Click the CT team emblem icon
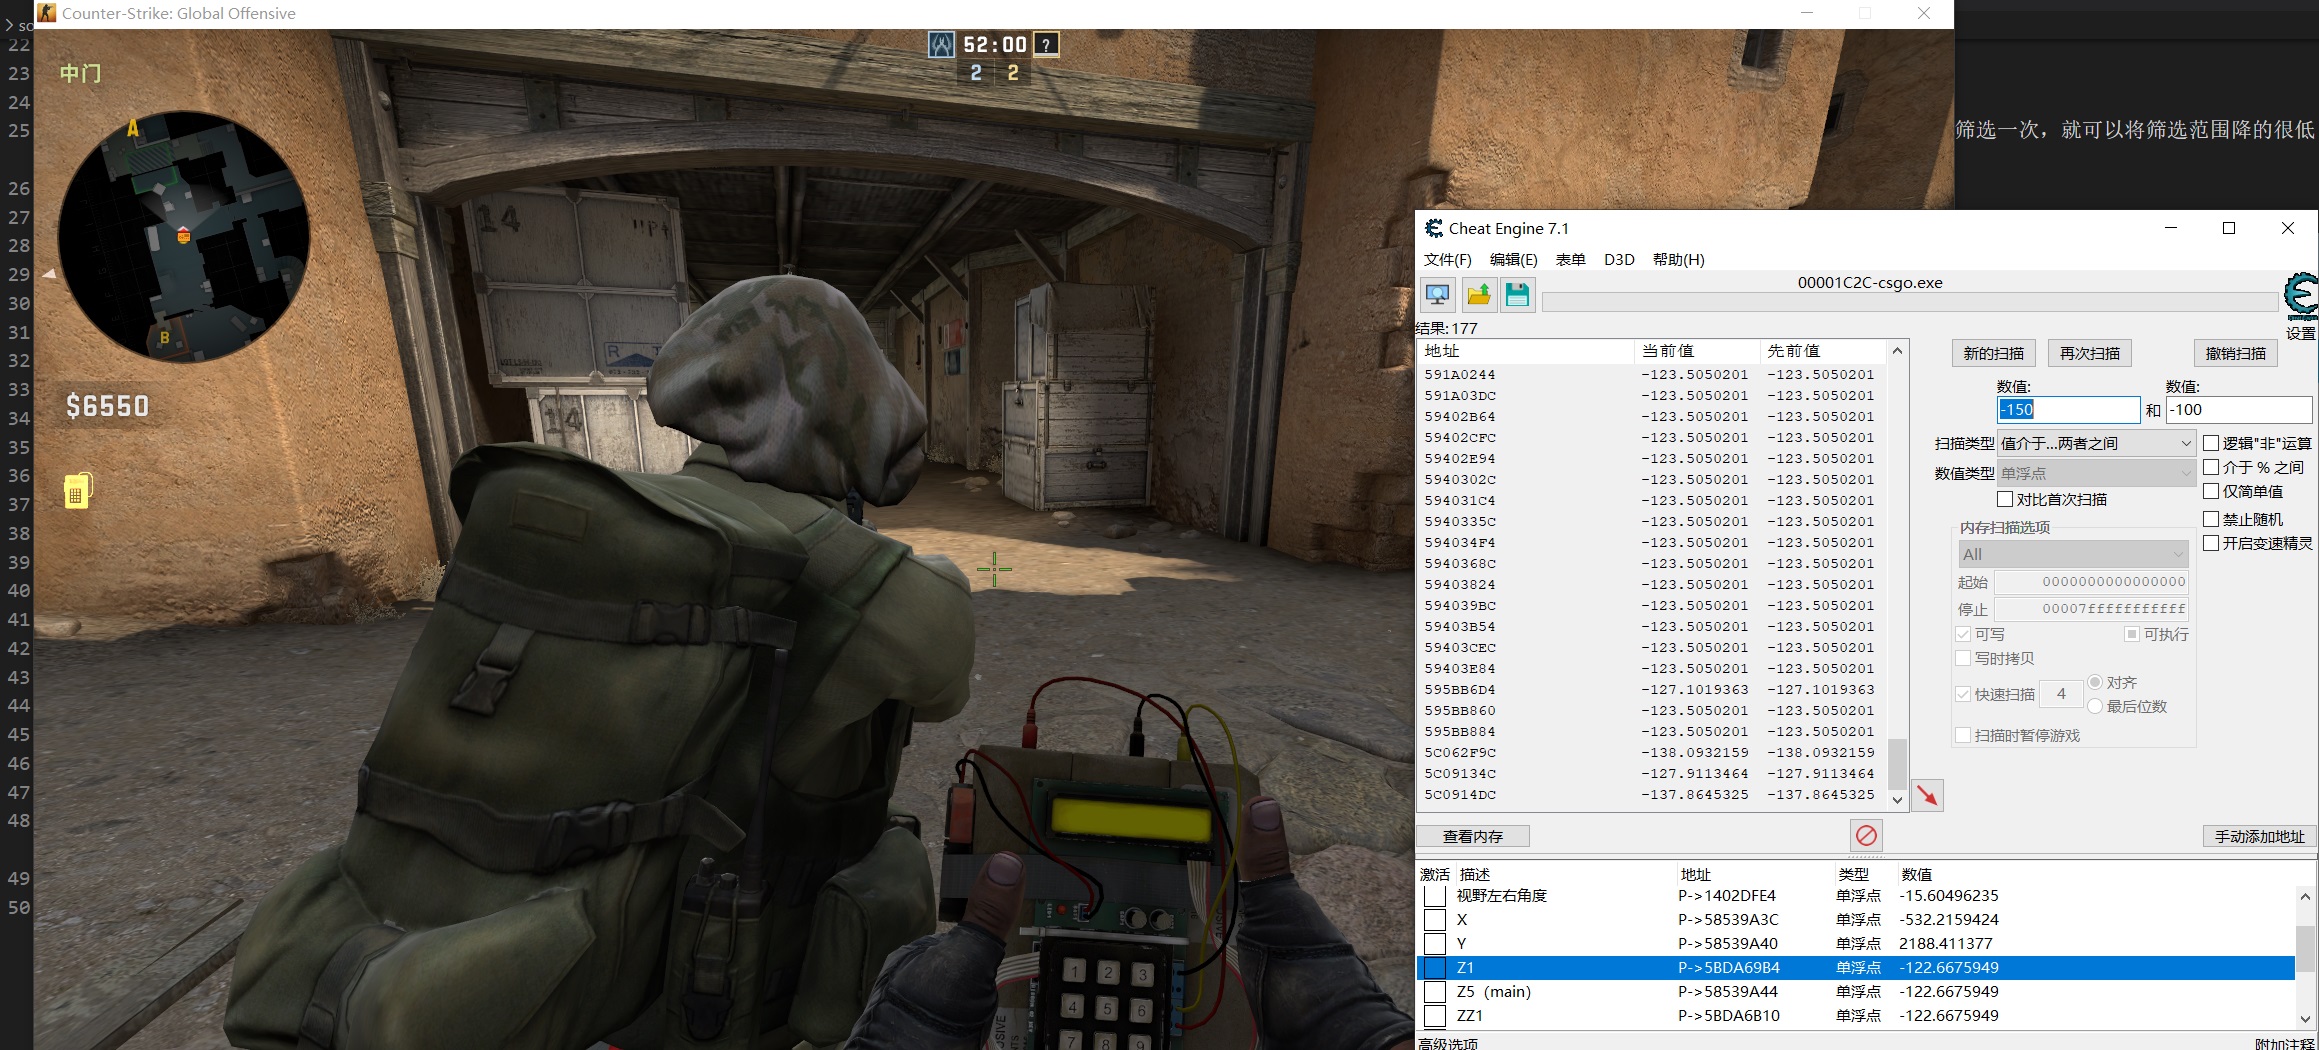 941,44
